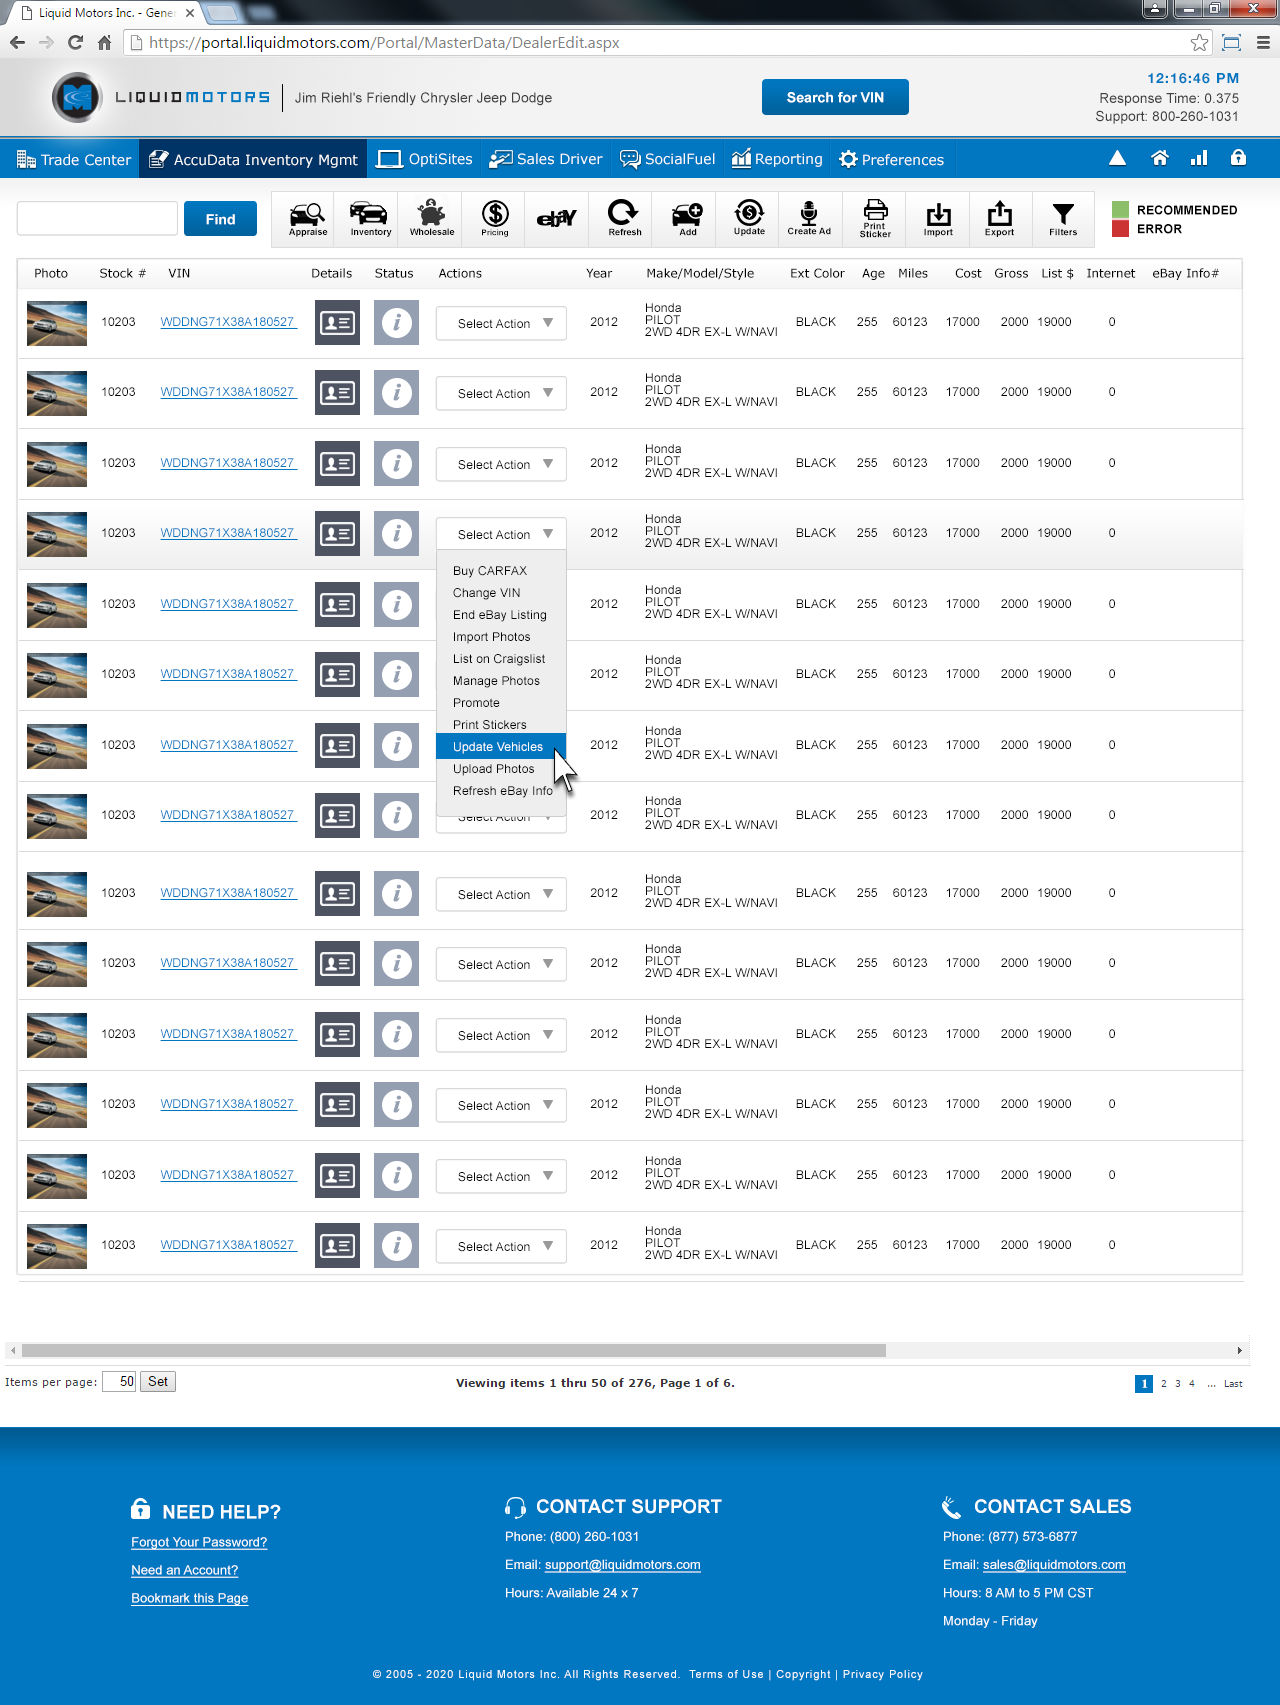Expand Select Action dropdown in last row
The height and width of the screenshot is (1705, 1280).
(501, 1246)
